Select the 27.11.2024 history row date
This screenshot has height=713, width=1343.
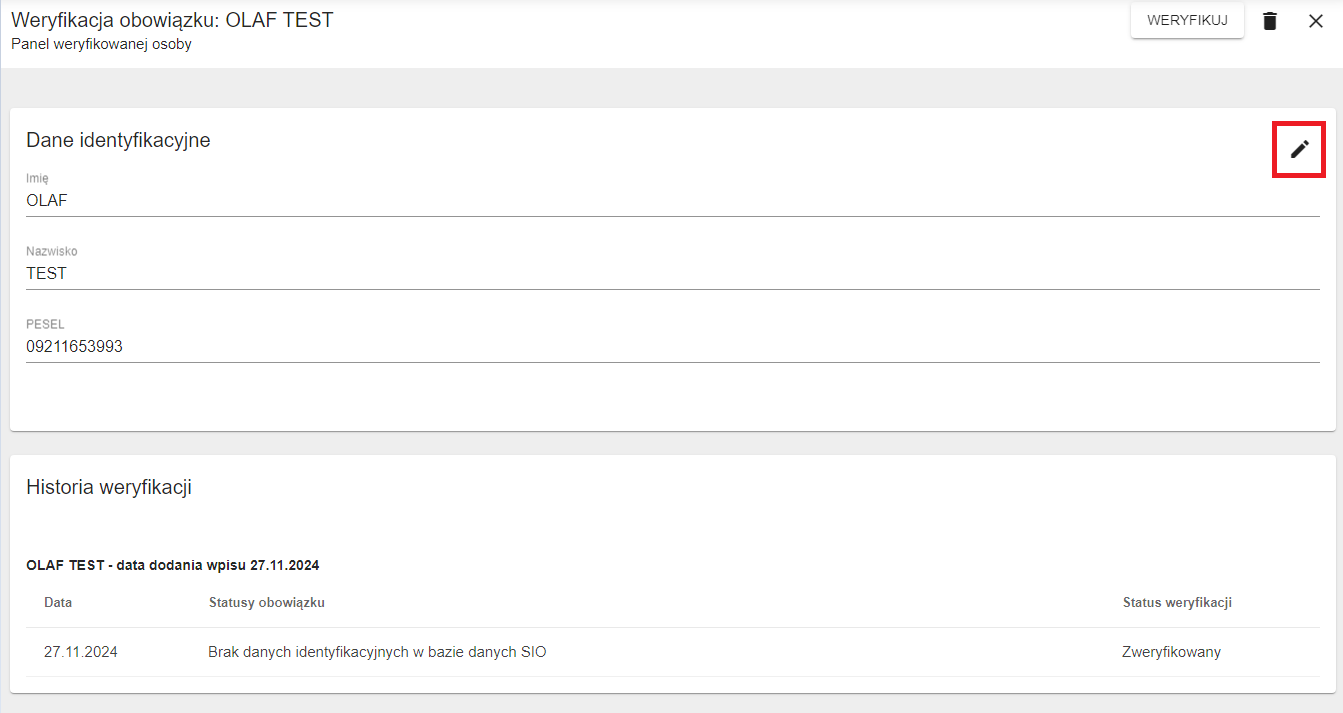coord(81,652)
